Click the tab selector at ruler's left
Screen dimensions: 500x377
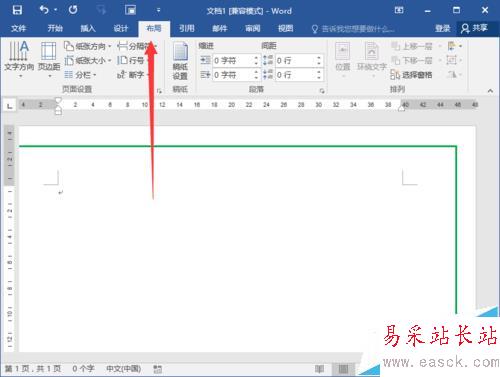(x=9, y=106)
